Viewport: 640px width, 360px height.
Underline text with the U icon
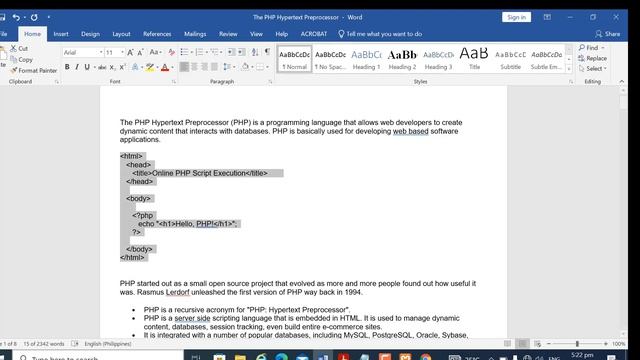point(87,67)
